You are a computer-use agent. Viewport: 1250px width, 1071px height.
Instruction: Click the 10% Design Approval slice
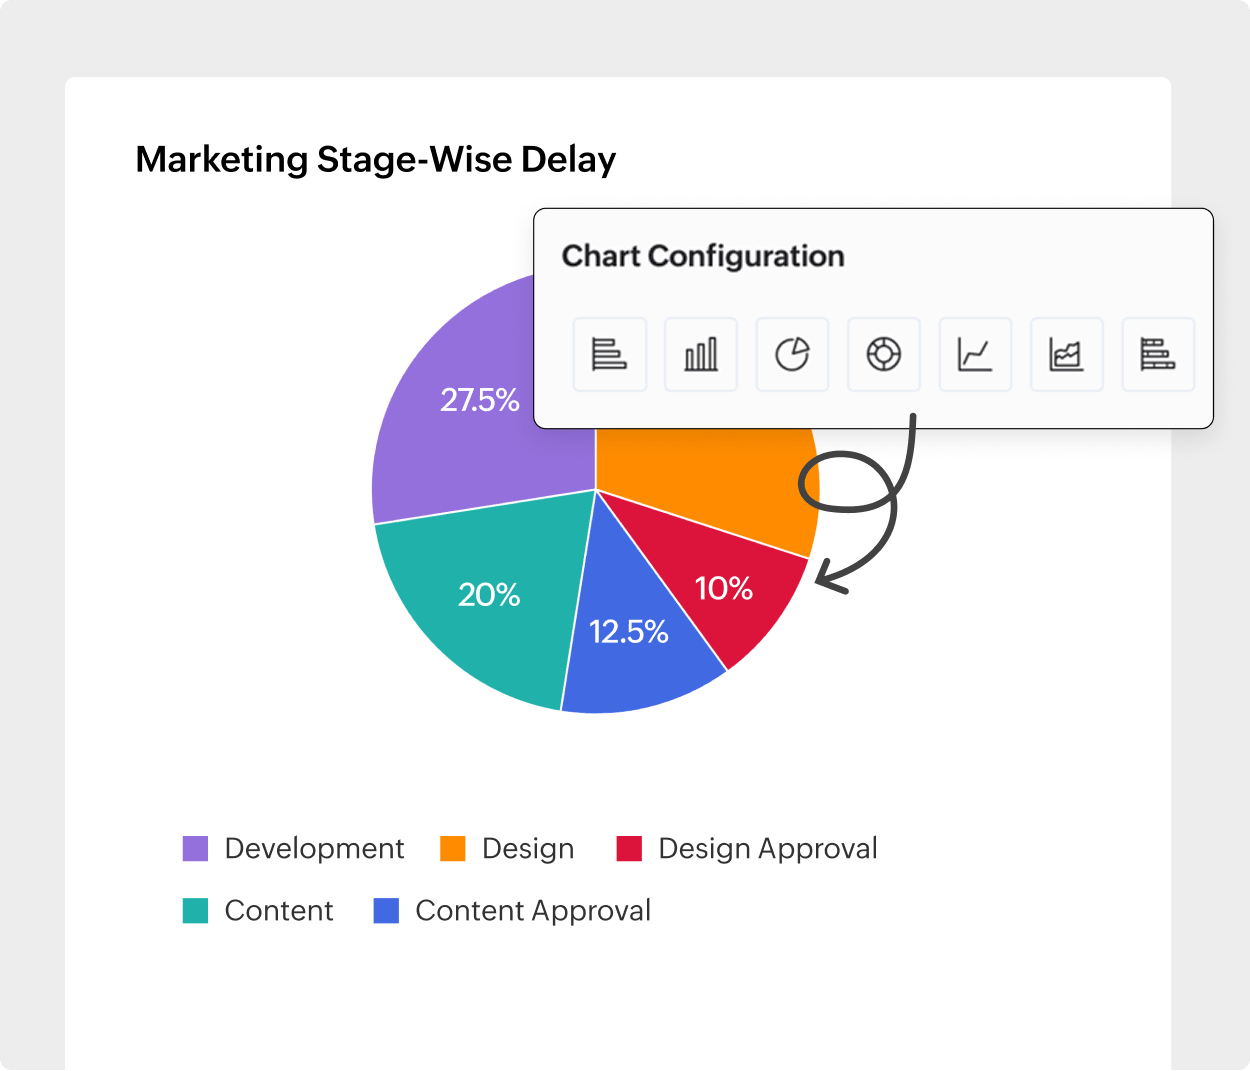(724, 590)
